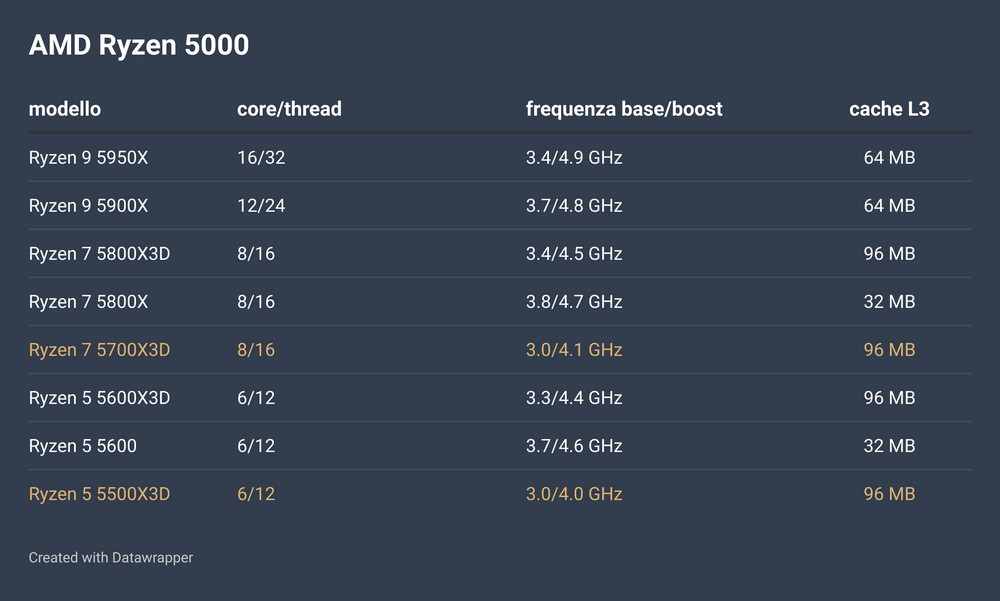
Task: Select the "core/thread" column header
Action: click(289, 109)
